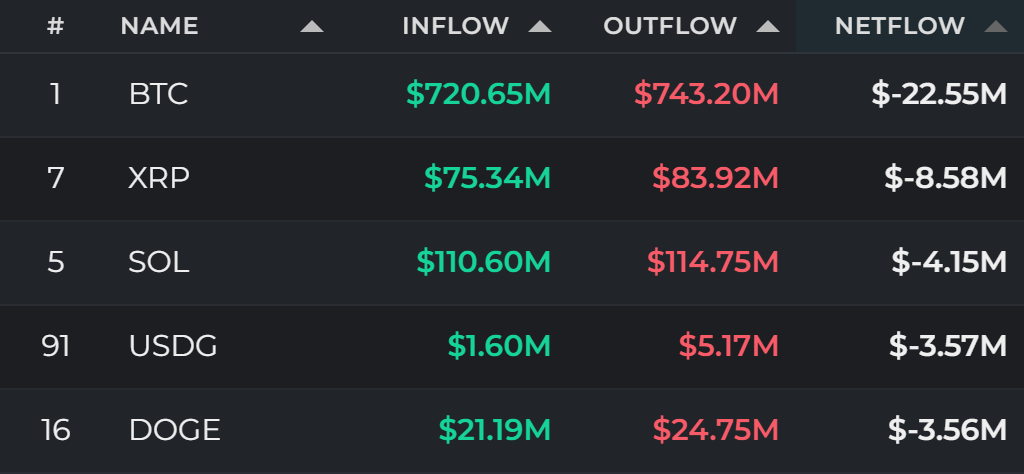1024x474 pixels.
Task: Click the rank number 91 cell
Action: (56, 346)
